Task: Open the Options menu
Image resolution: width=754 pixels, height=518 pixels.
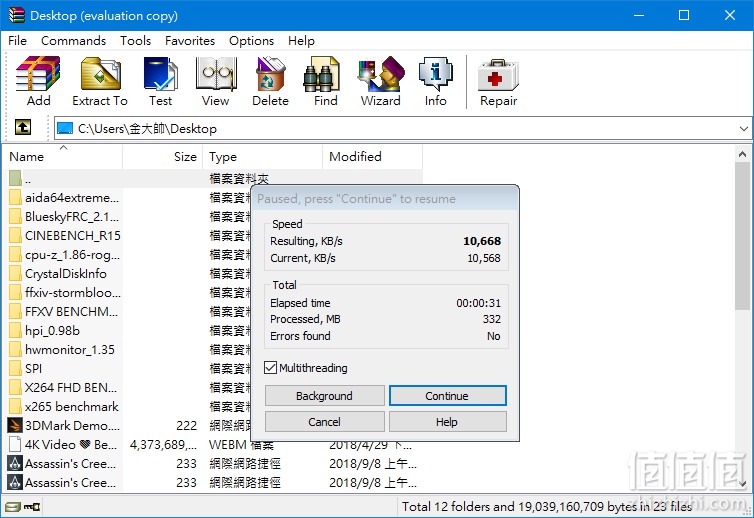Action: point(251,41)
